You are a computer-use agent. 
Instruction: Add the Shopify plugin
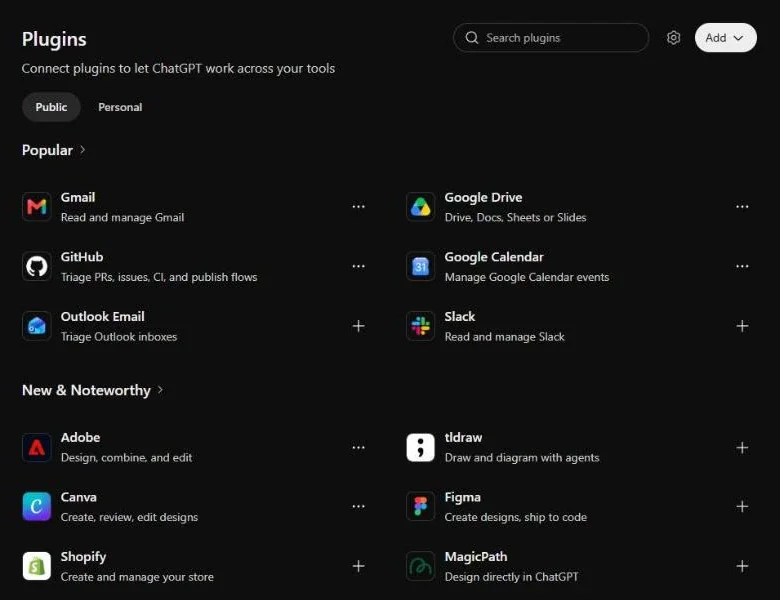[359, 566]
